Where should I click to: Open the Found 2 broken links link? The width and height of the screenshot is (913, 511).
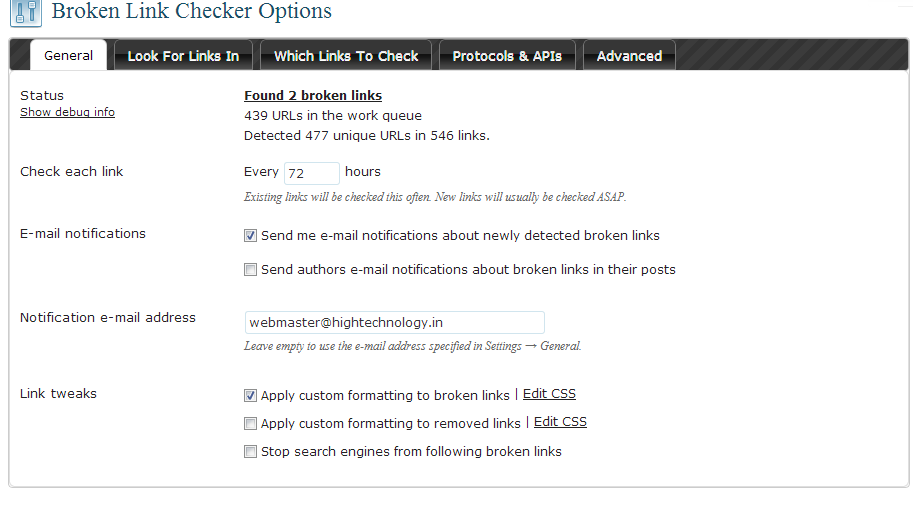click(313, 95)
